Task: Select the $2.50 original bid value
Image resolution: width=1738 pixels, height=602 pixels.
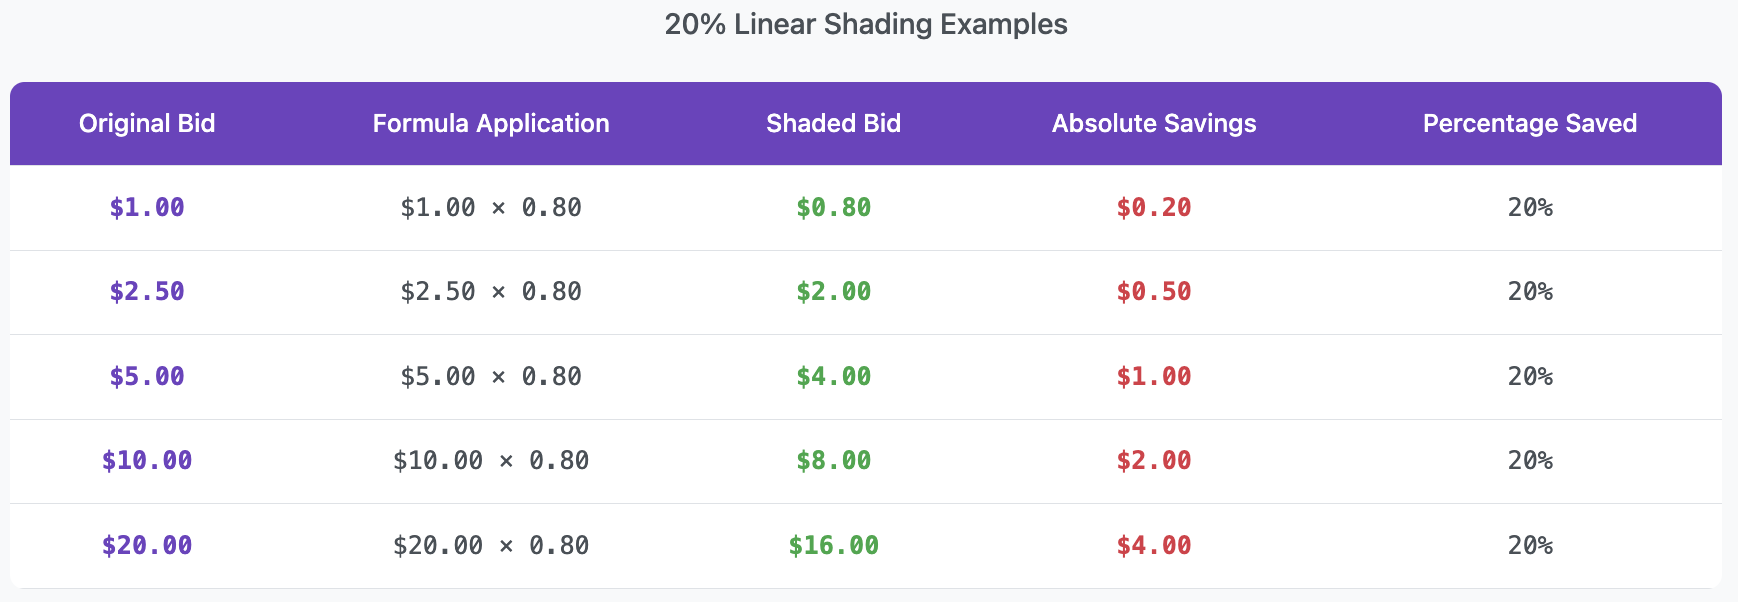Action: 147,291
